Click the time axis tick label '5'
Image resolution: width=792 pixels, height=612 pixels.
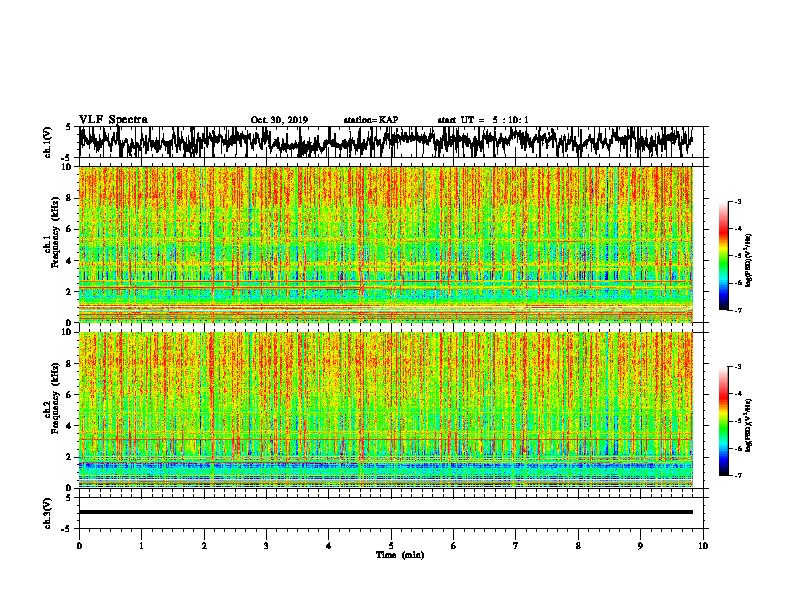pos(391,545)
